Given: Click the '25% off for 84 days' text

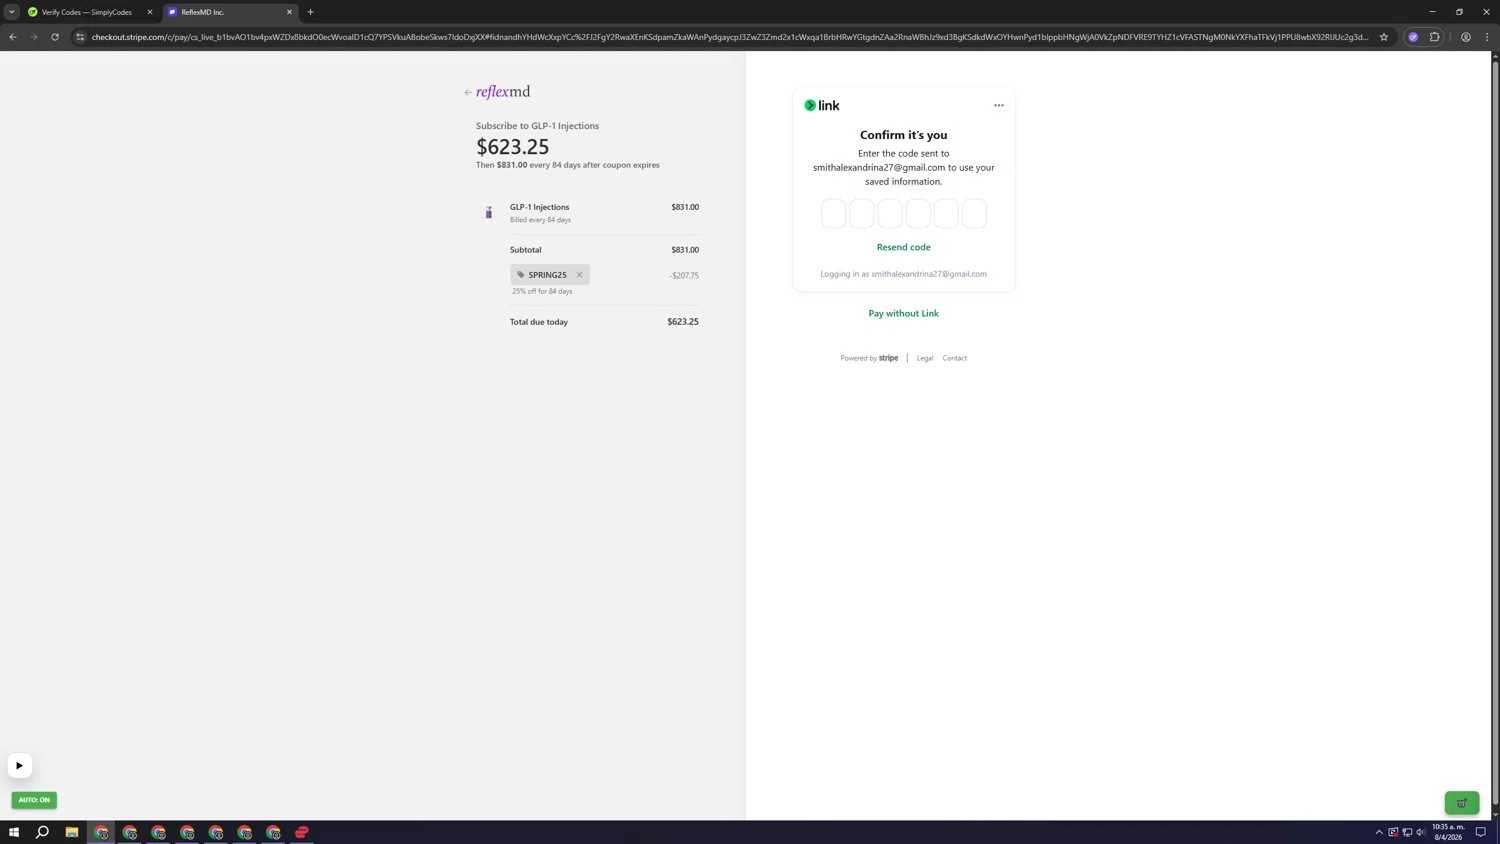Looking at the screenshot, I should click(x=542, y=291).
